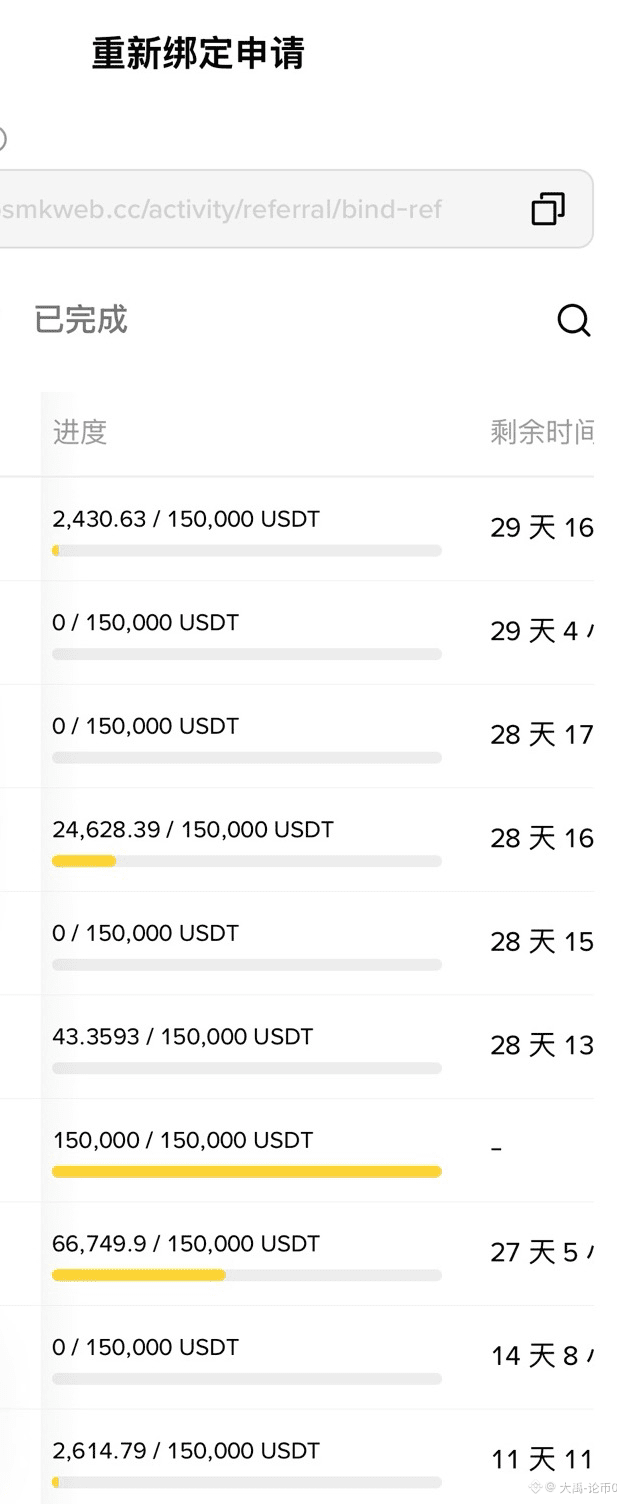Switch to the 已完成 tab

81,320
